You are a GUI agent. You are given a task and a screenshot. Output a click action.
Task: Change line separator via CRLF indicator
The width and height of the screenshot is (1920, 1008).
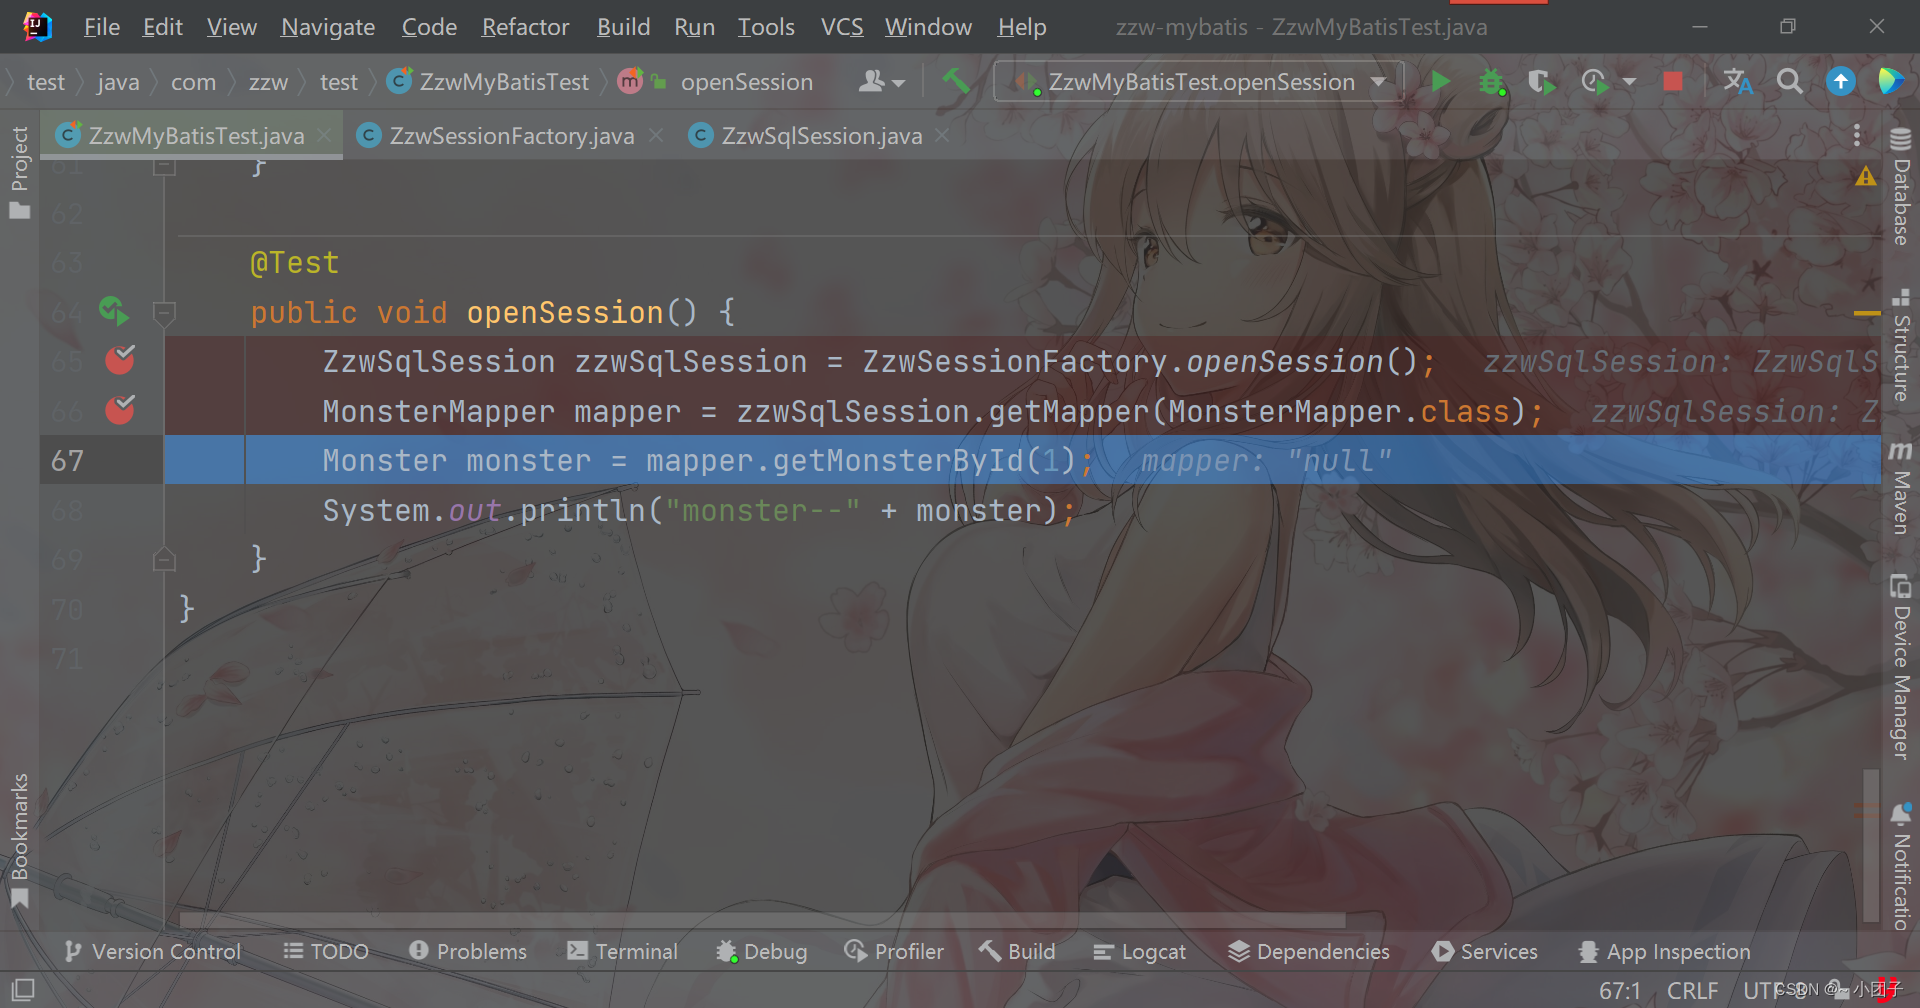(x=1692, y=990)
